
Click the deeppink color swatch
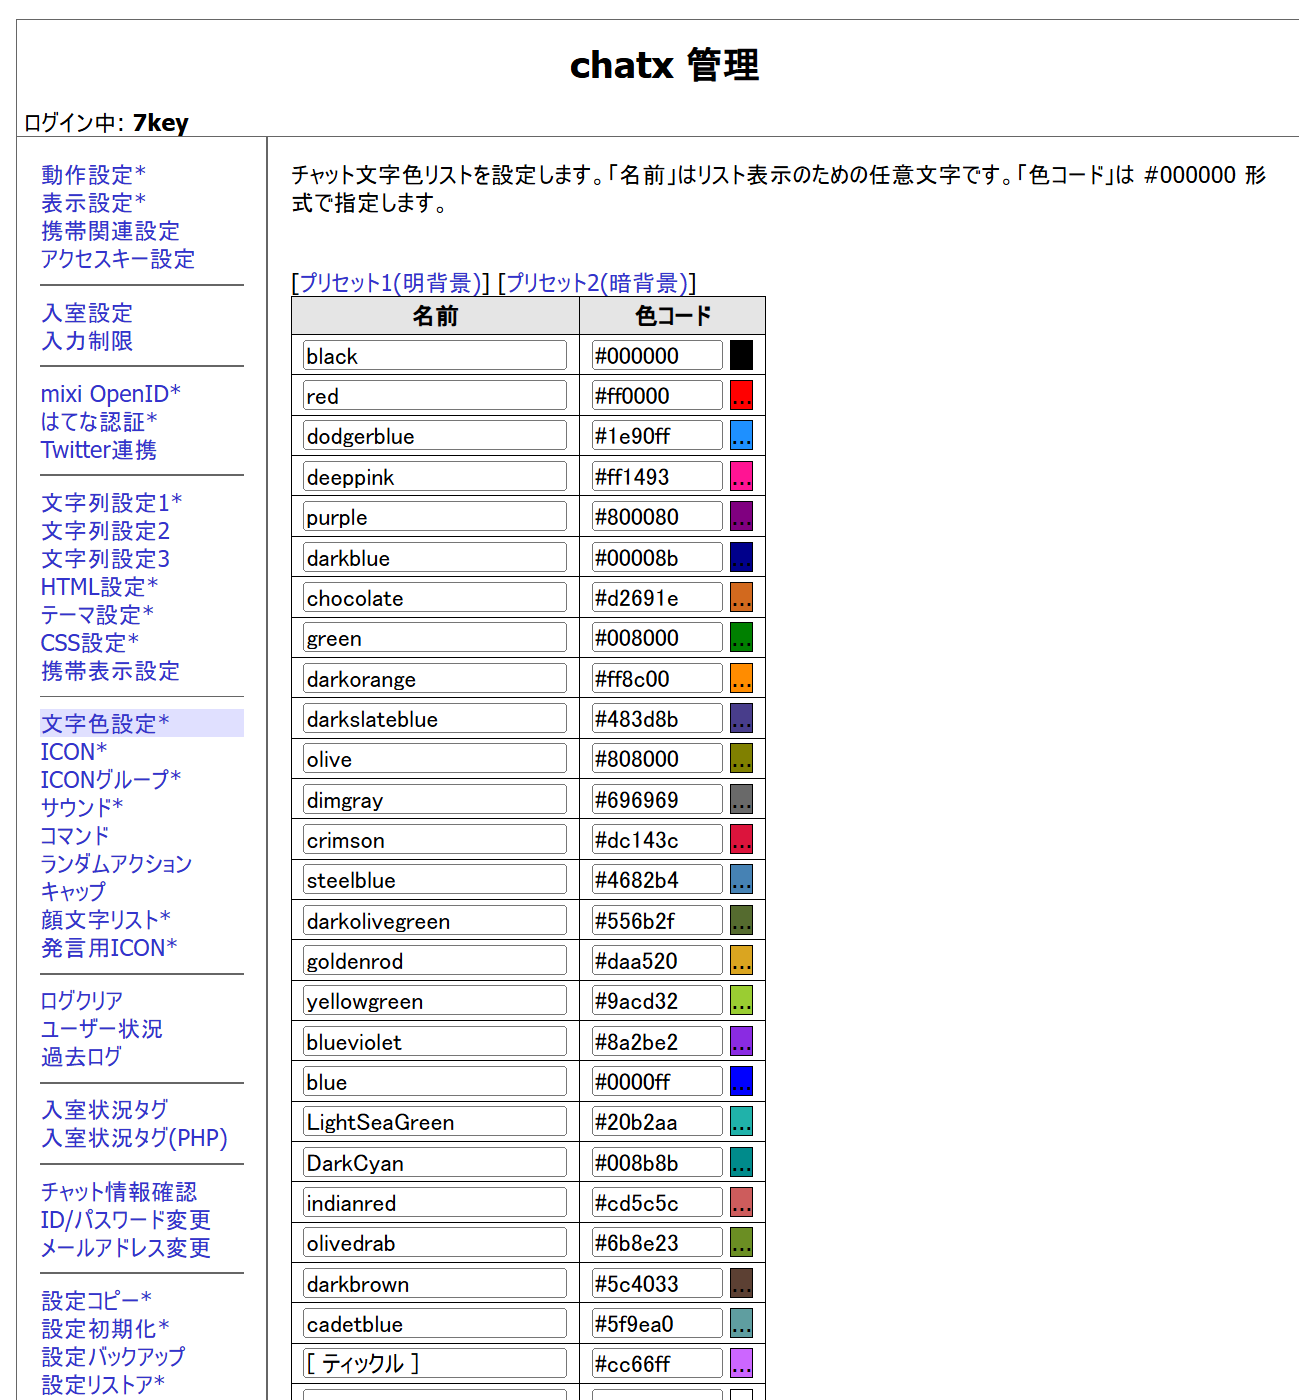point(741,477)
